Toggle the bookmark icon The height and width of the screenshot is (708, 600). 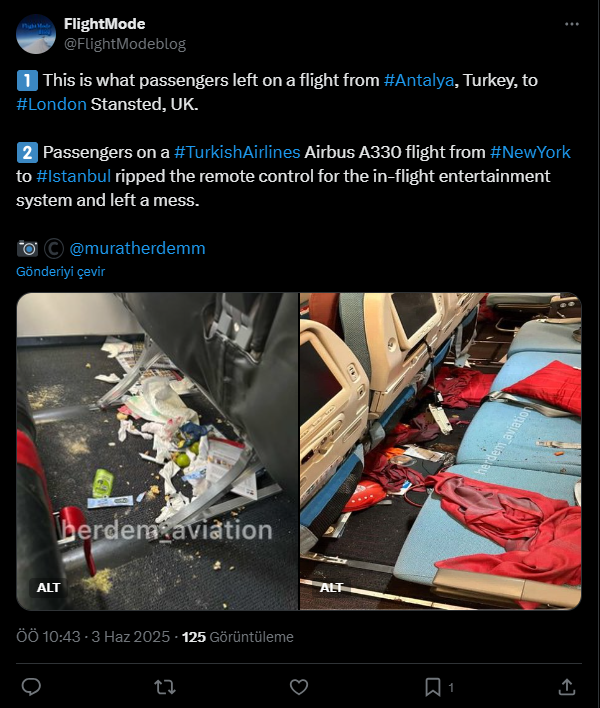433,687
